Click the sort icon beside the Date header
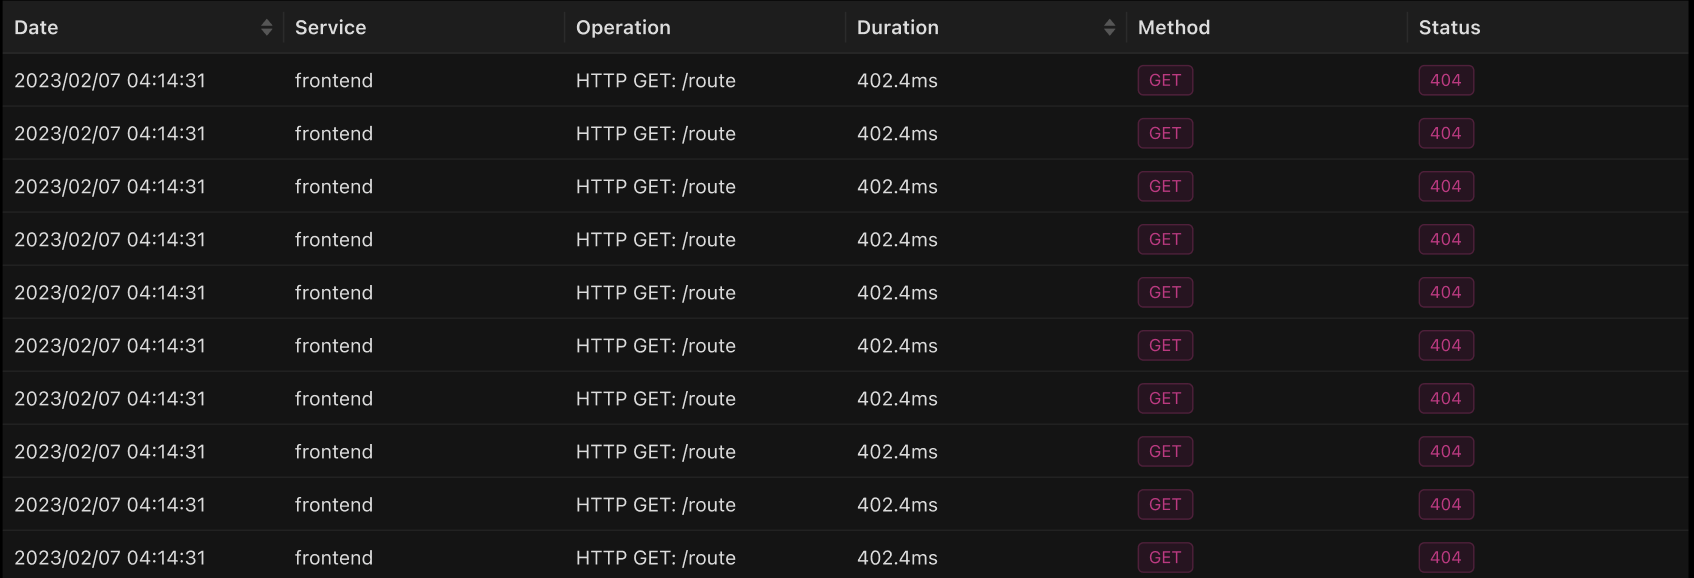 [x=267, y=27]
